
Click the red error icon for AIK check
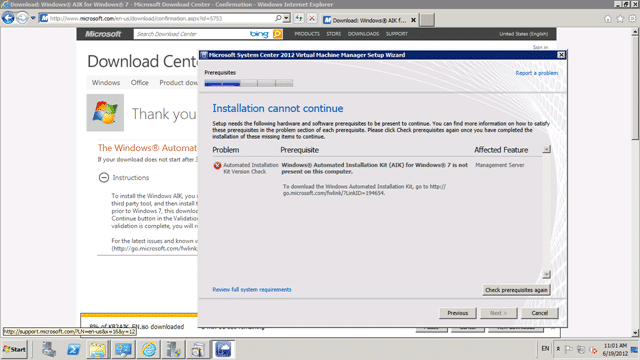(x=217, y=165)
